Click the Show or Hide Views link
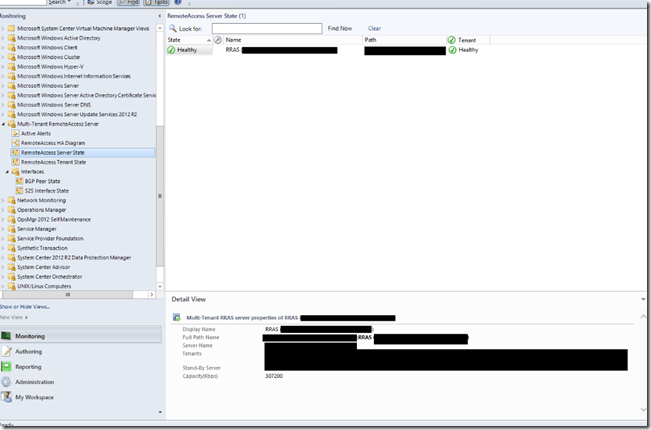This screenshot has height=430, width=651. point(24,305)
